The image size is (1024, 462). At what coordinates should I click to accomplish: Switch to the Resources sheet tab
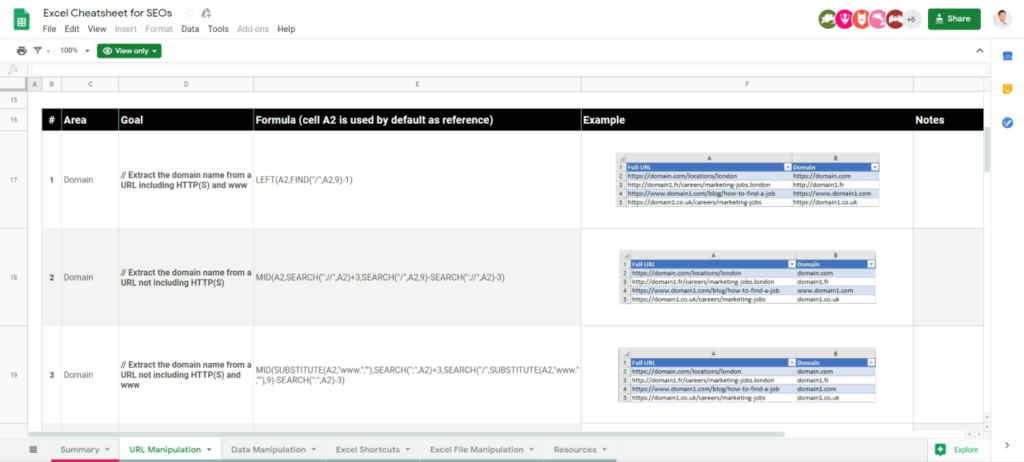(575, 450)
